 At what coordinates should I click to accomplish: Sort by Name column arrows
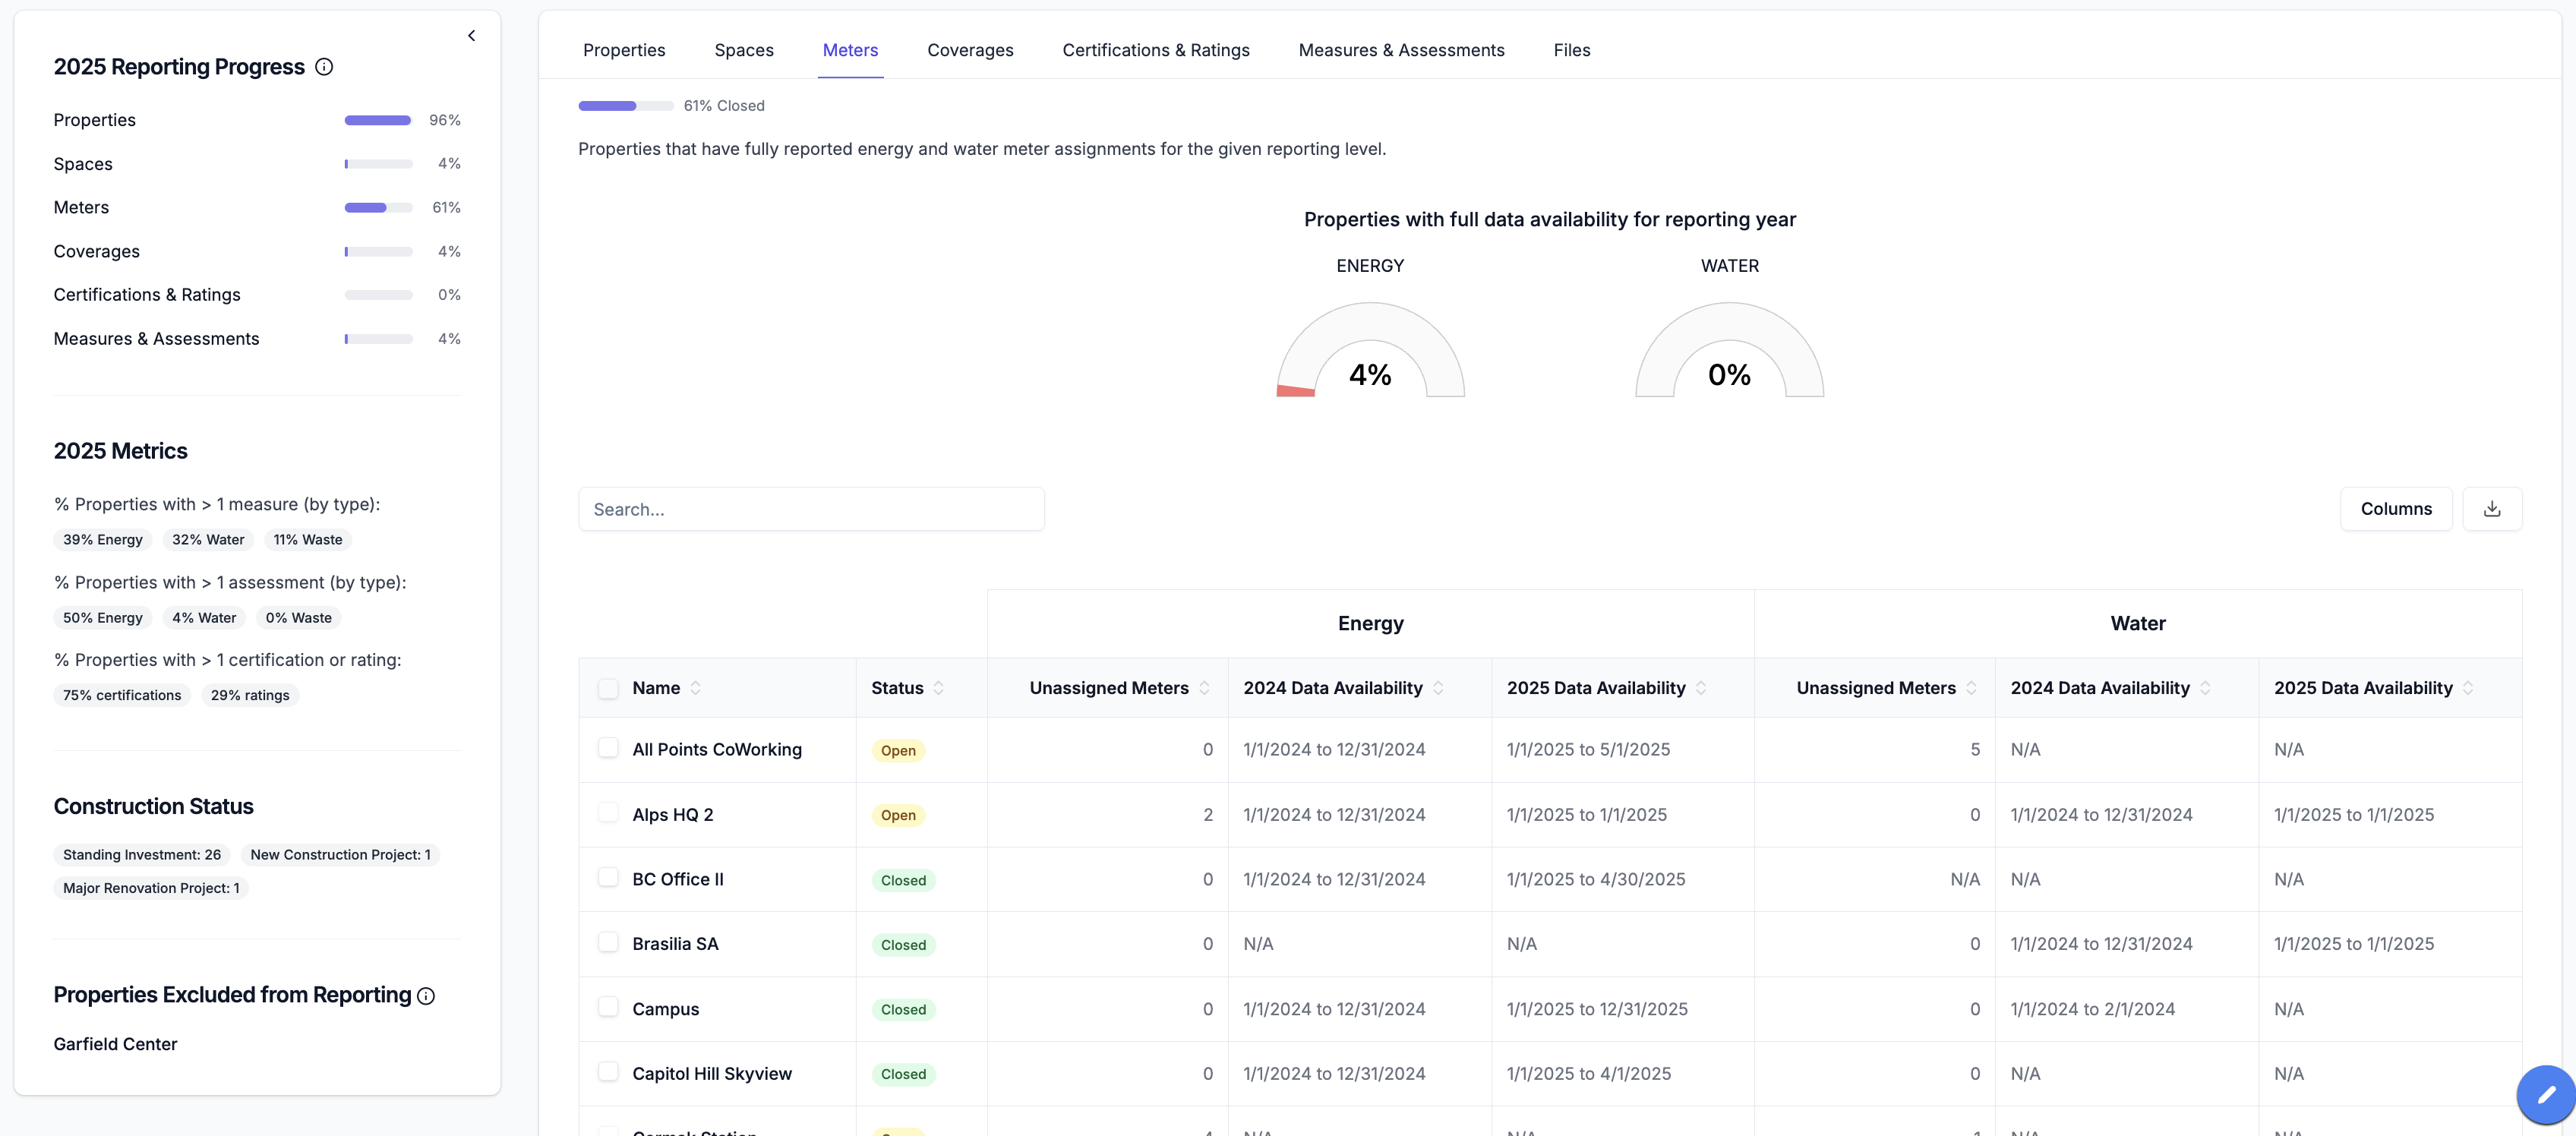click(696, 688)
